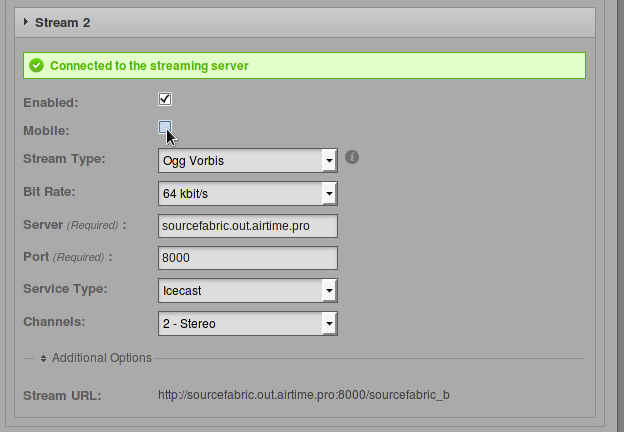Viewport: 624px width, 432px height.
Task: Untick the Enabled checkbox
Action: (165, 99)
